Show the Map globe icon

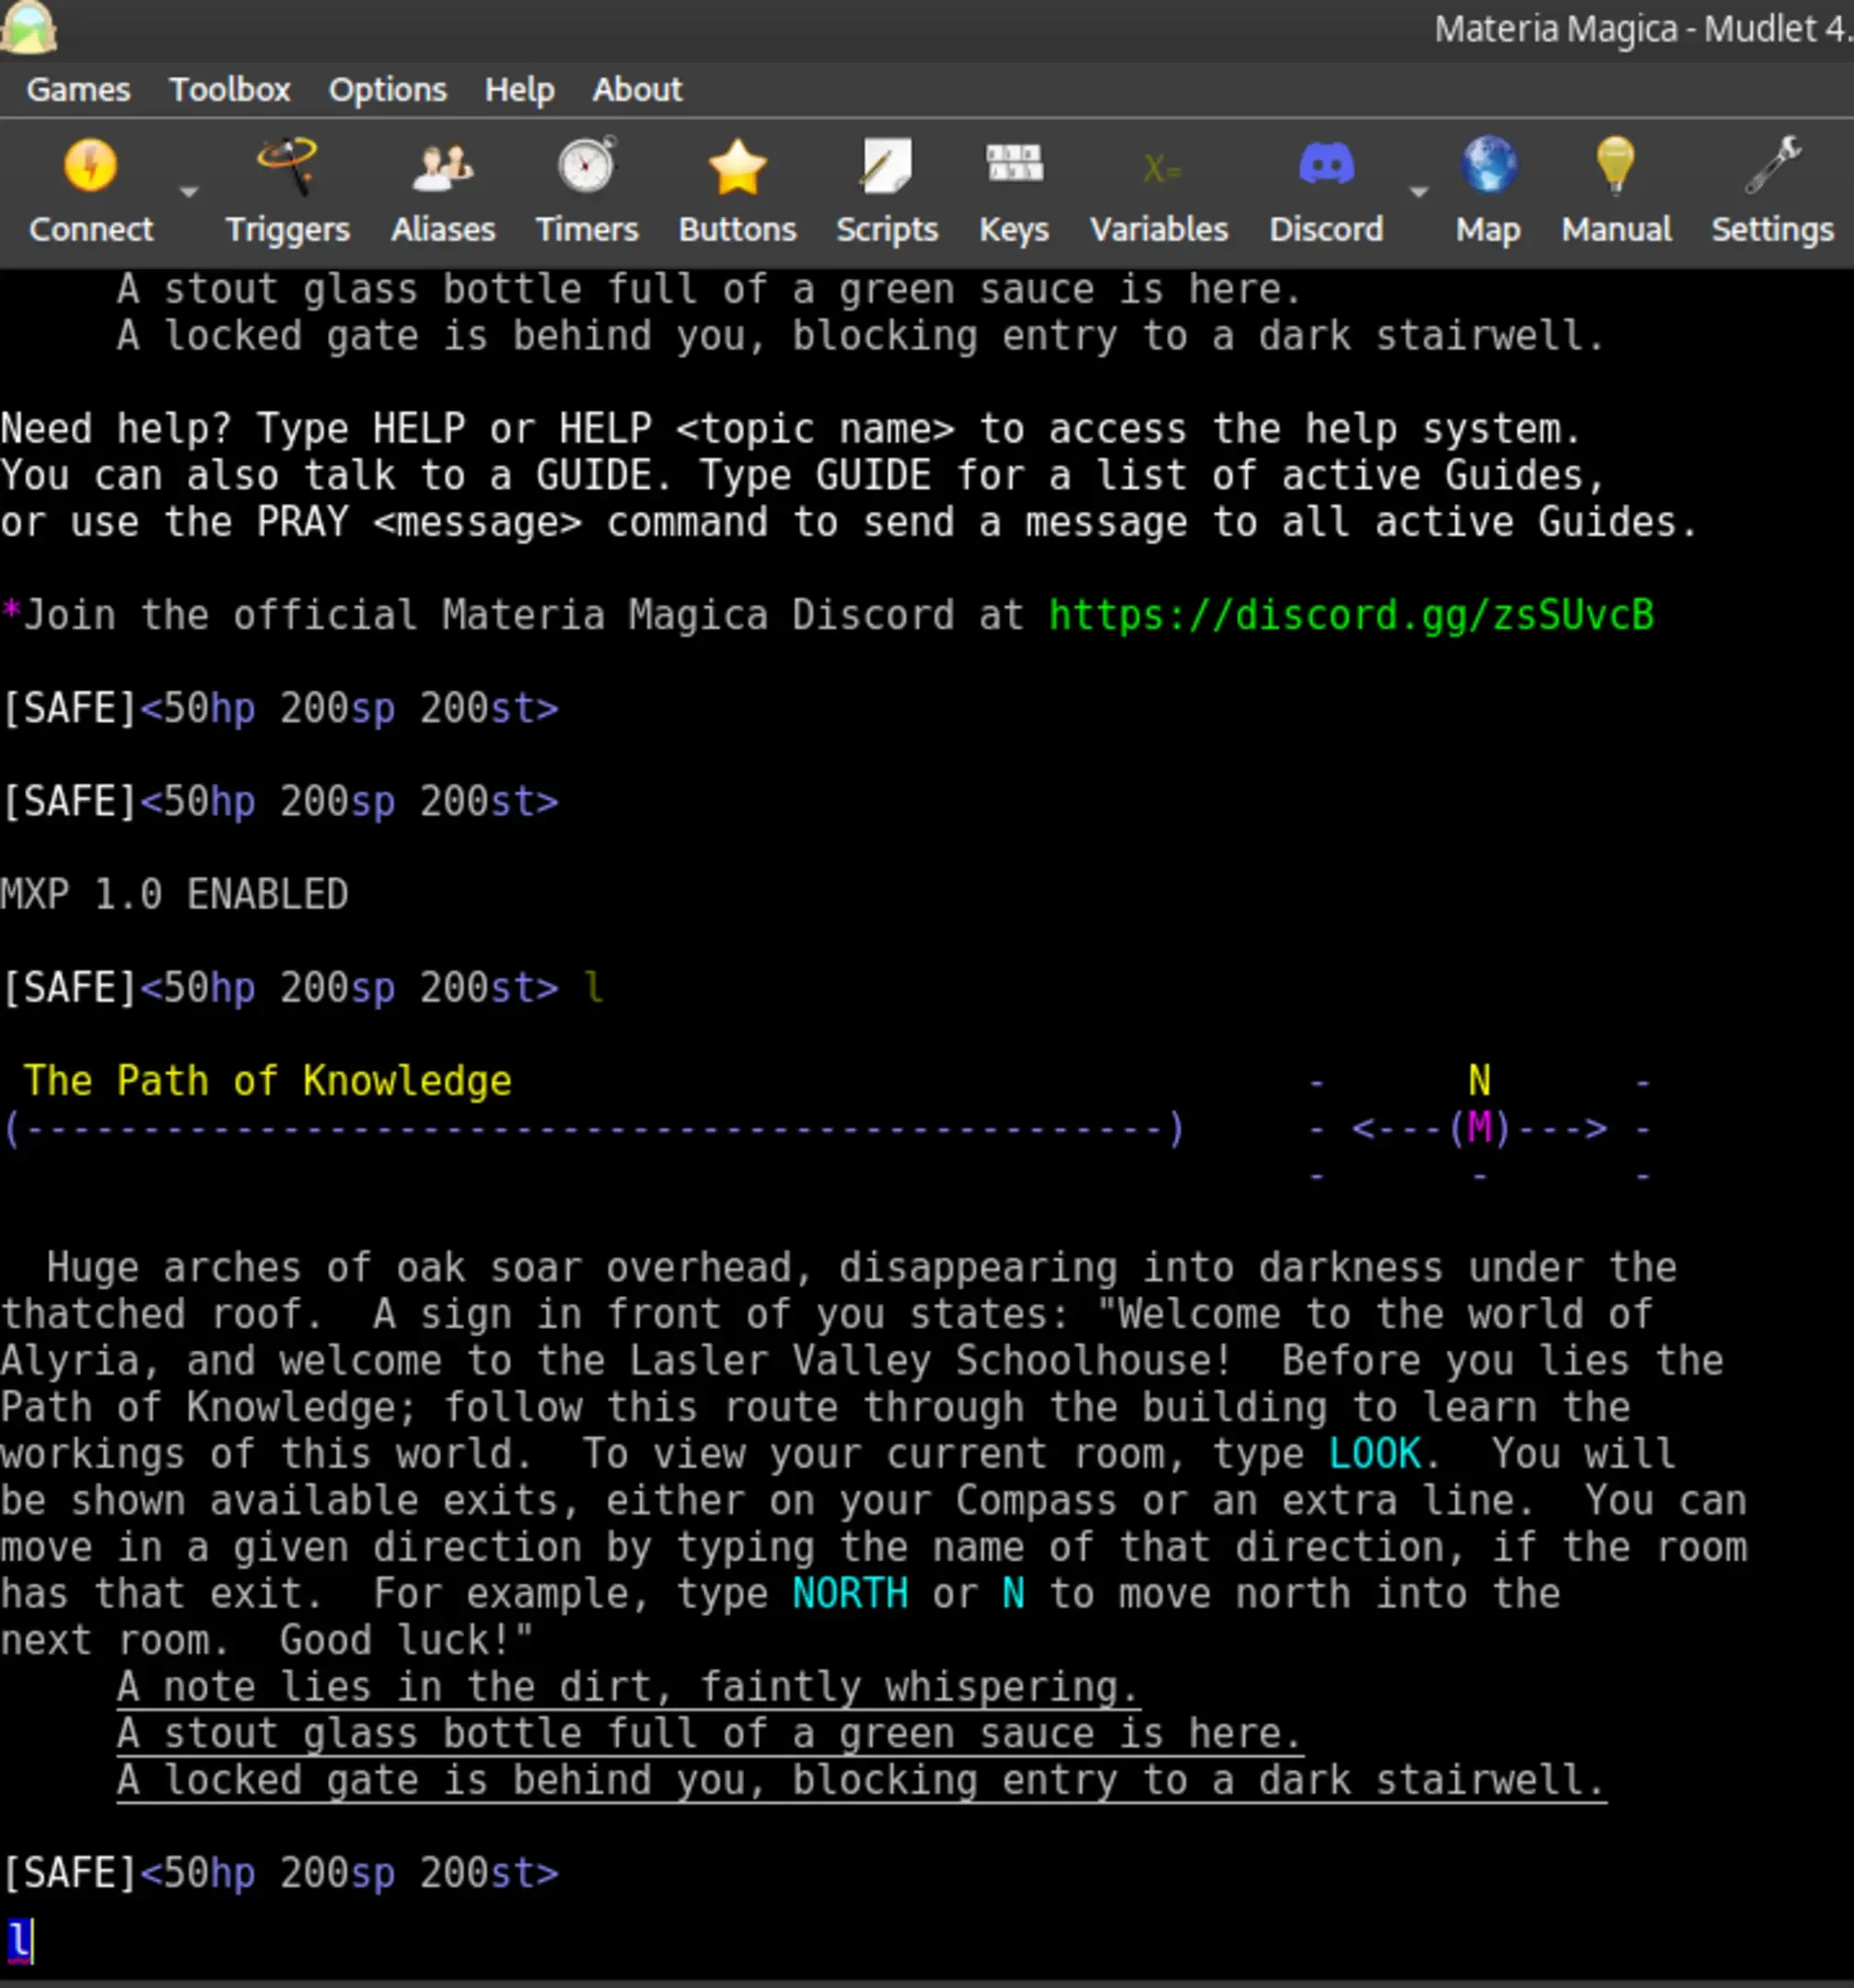pyautogui.click(x=1488, y=165)
